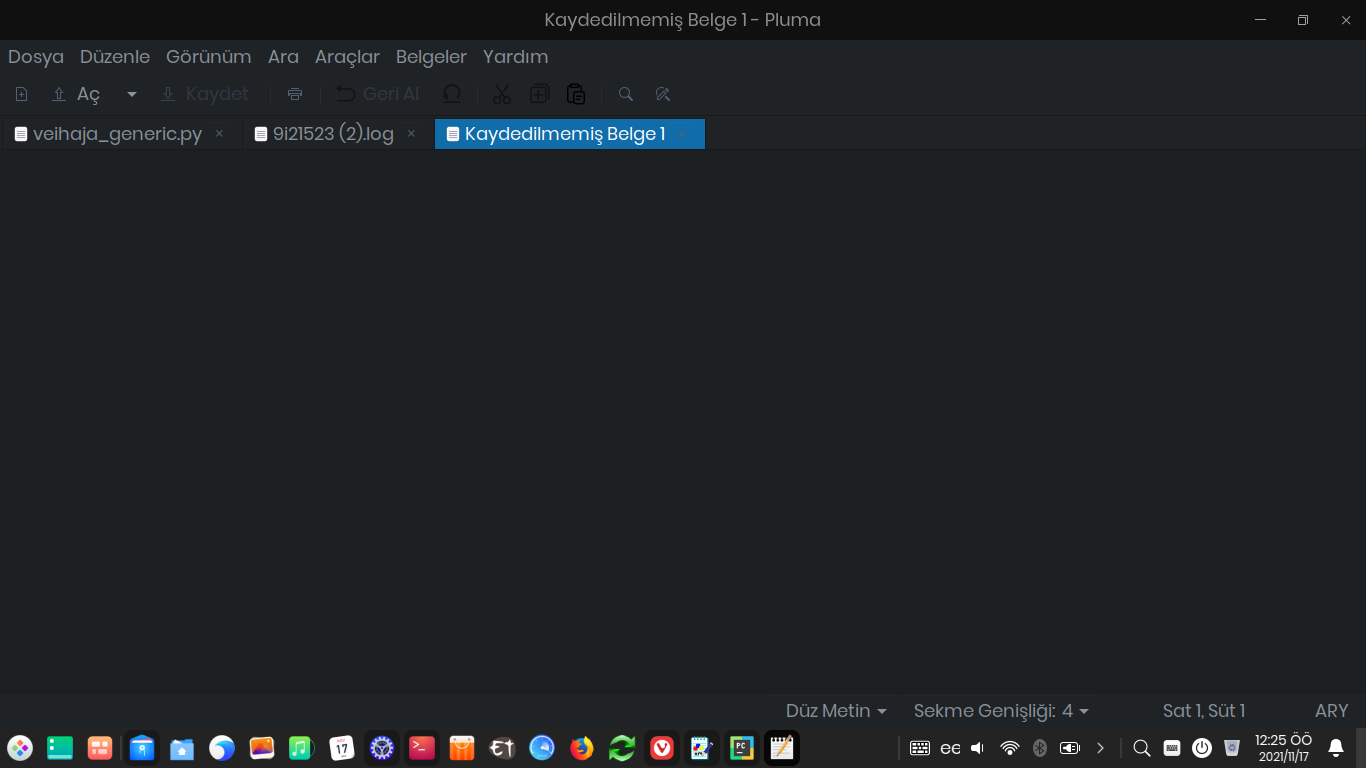The image size is (1366, 768).
Task: Open the taskbar search magnifier icon
Action: click(x=1142, y=748)
